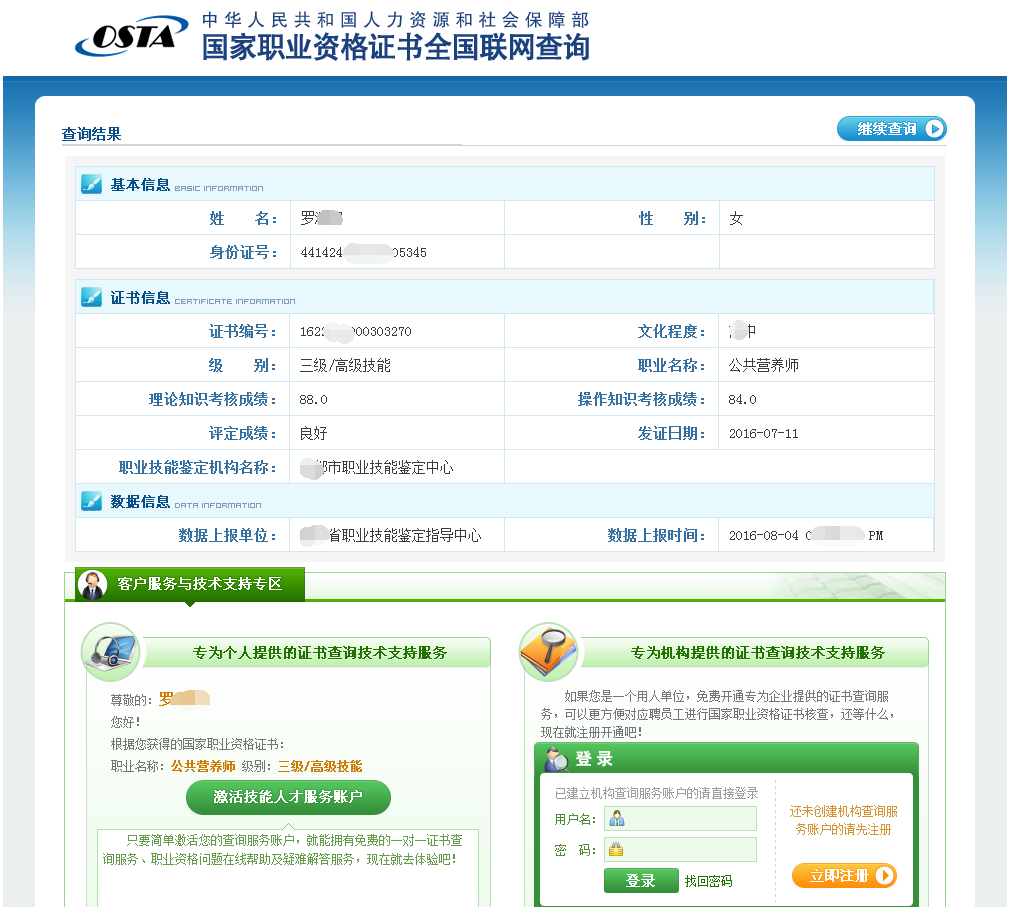Click the 激活技能人才服务账户 button
The width and height of the screenshot is (1012, 907).
tap(288, 797)
